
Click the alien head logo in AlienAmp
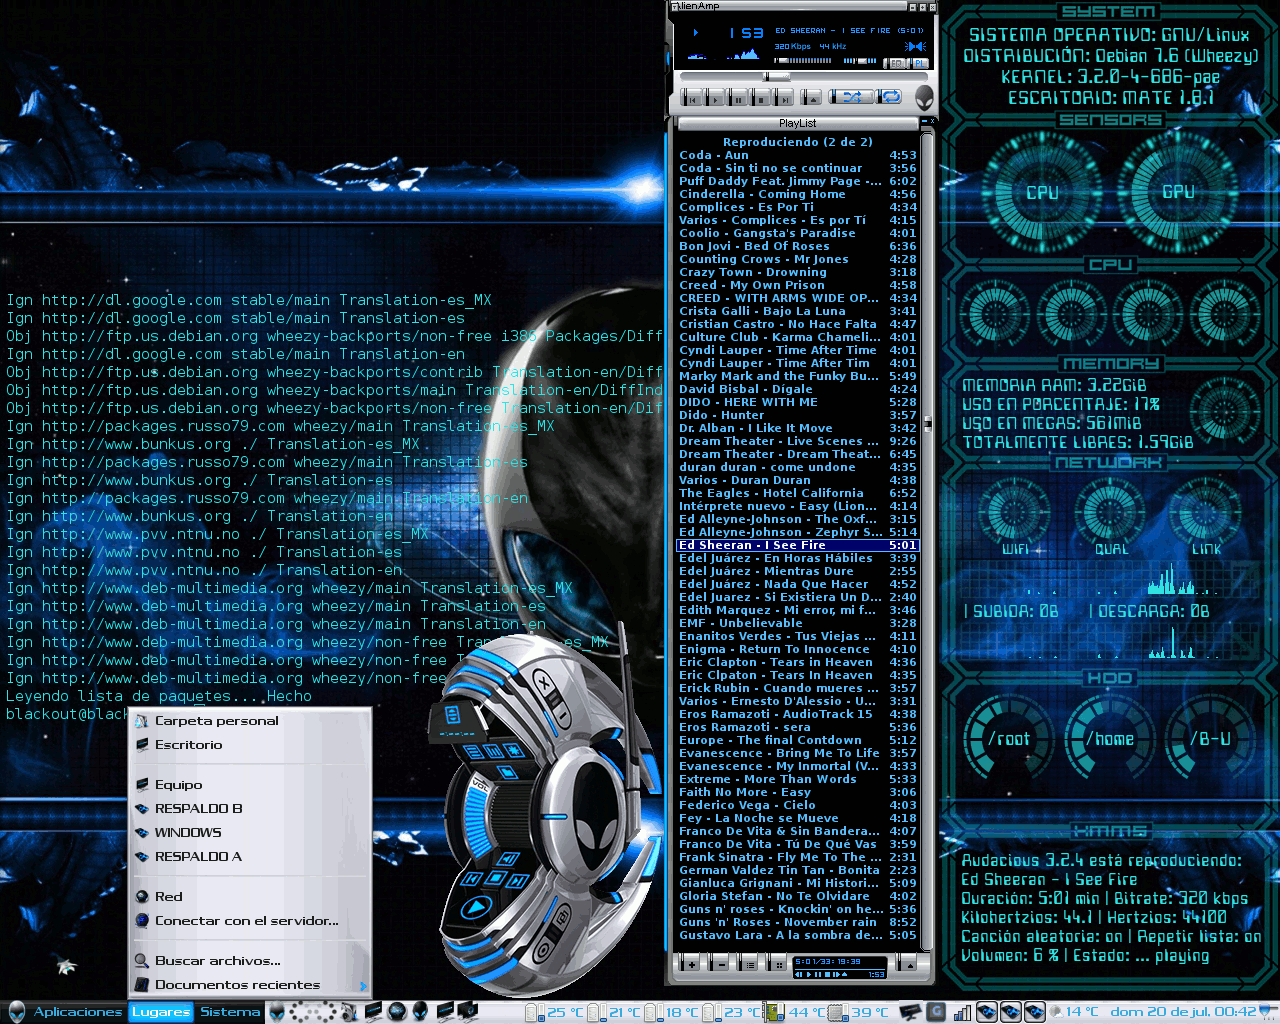pyautogui.click(x=924, y=97)
